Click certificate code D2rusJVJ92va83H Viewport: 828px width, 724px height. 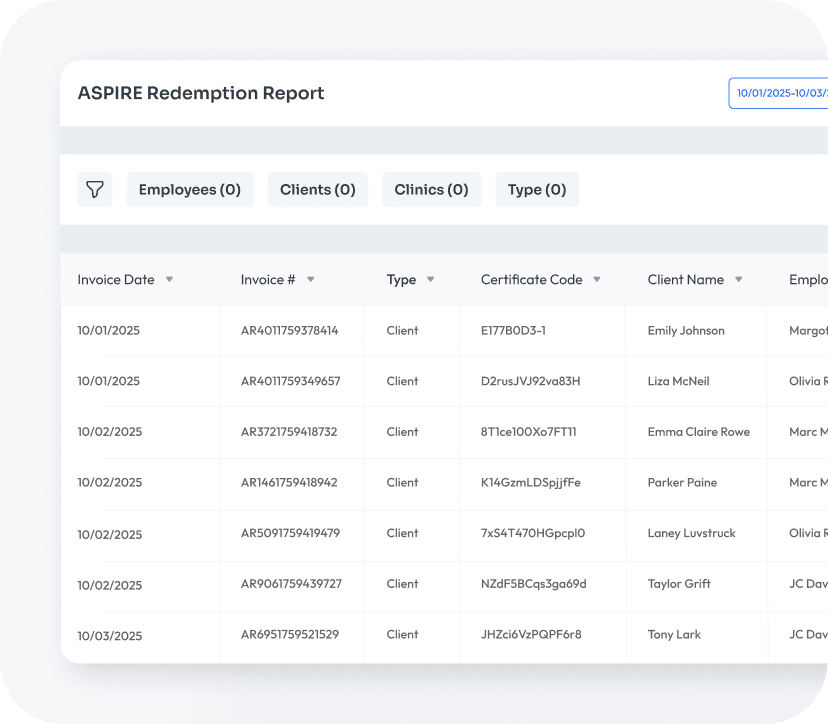coord(530,381)
